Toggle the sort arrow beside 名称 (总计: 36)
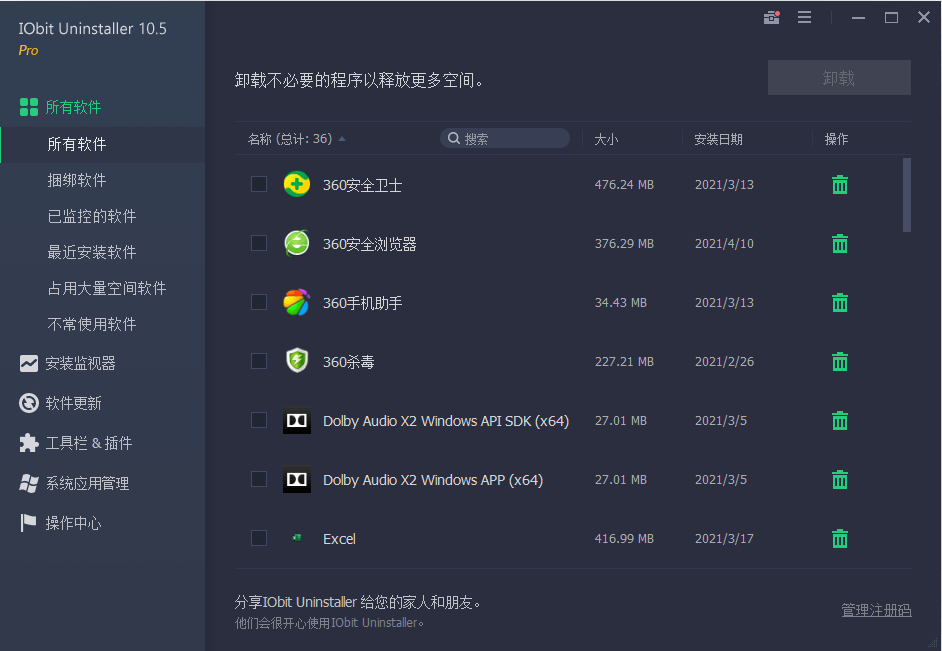 pyautogui.click(x=341, y=139)
